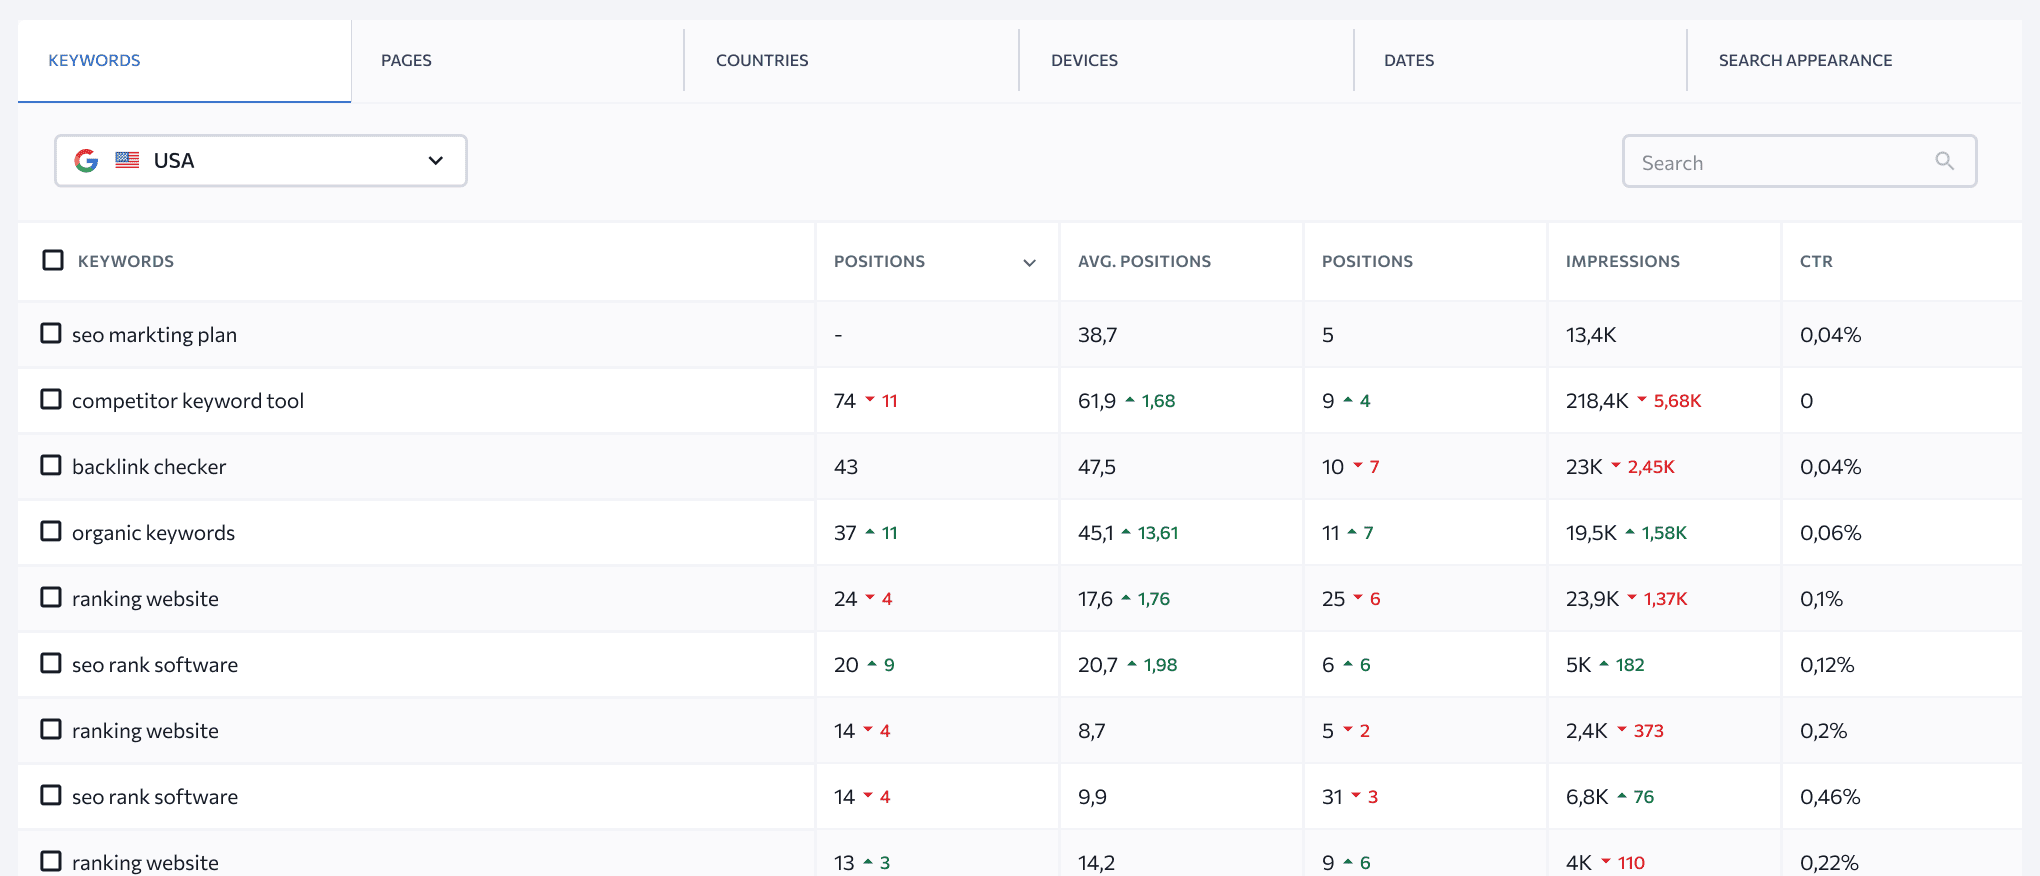This screenshot has height=876, width=2040.
Task: Sort by the Avg. Positions column header
Action: pos(1144,261)
